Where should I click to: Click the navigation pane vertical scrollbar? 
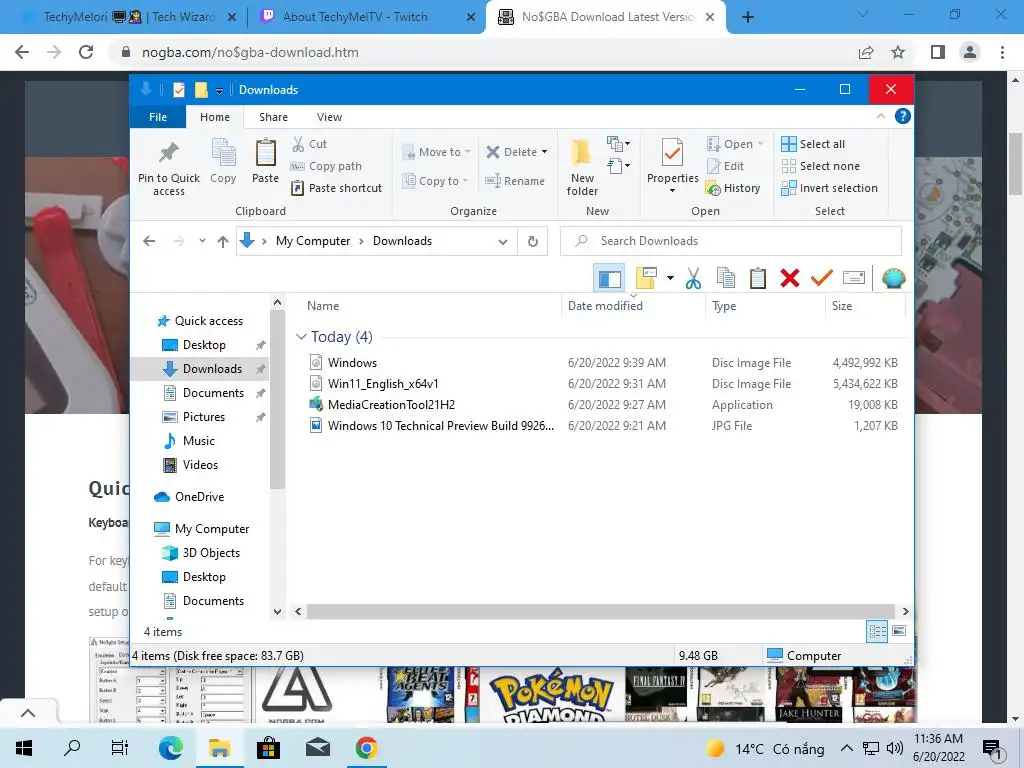pos(278,398)
